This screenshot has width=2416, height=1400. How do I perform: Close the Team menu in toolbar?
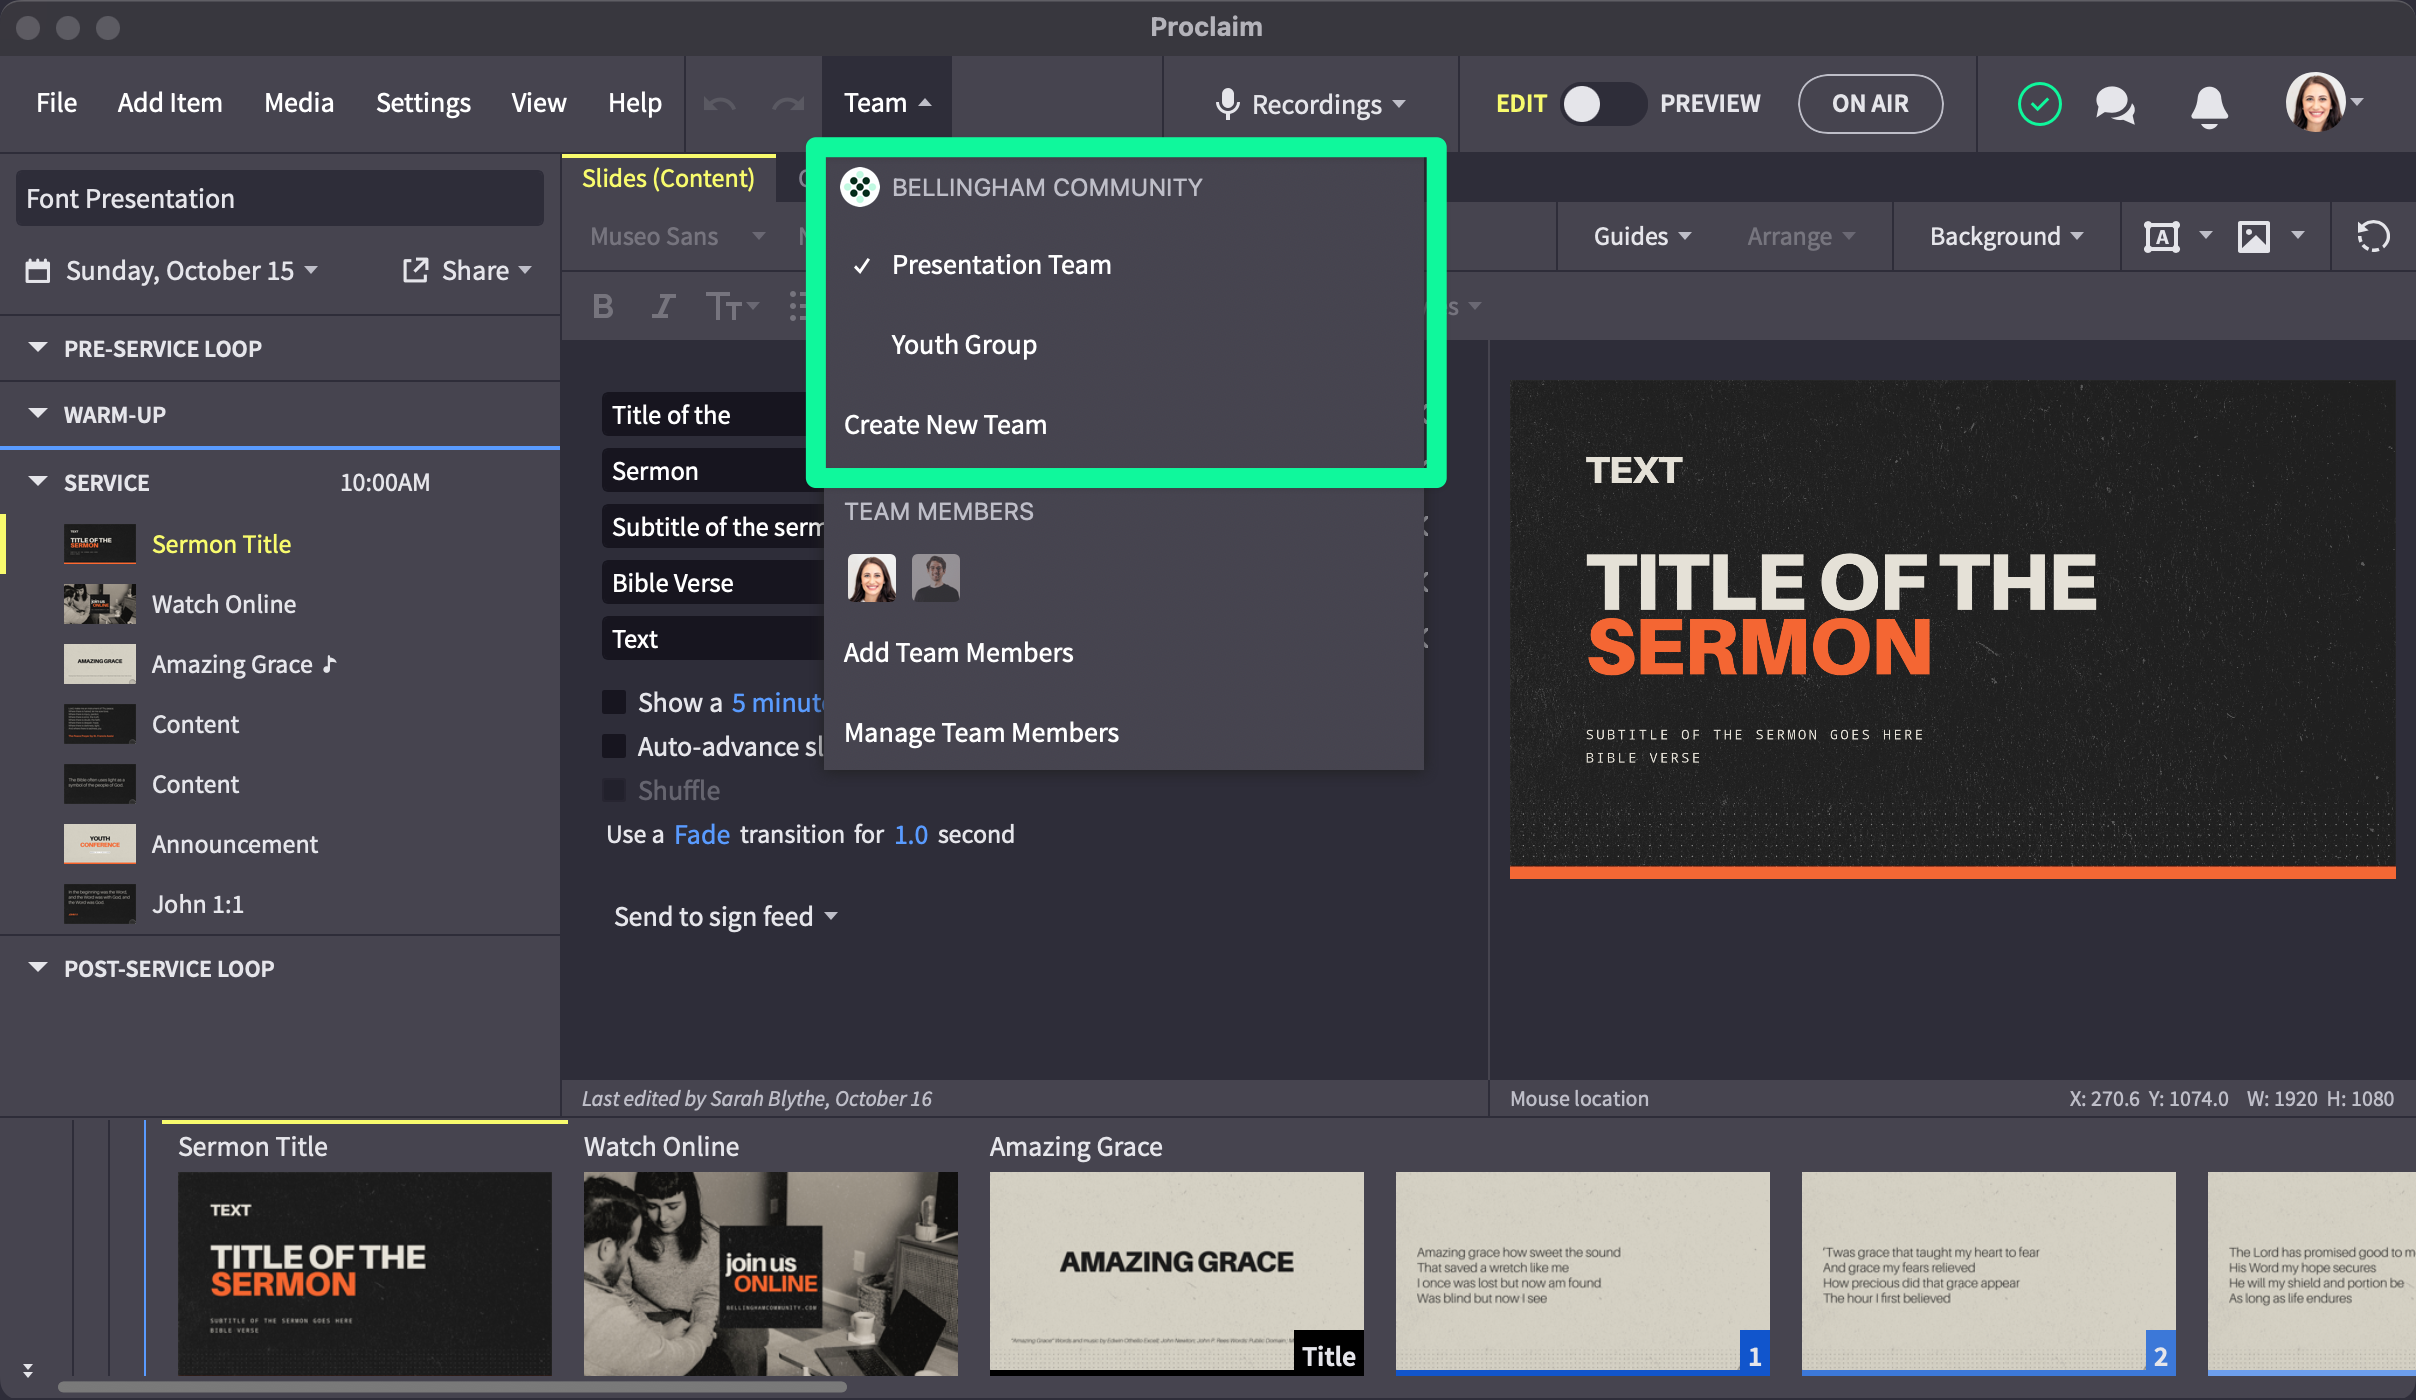[887, 103]
